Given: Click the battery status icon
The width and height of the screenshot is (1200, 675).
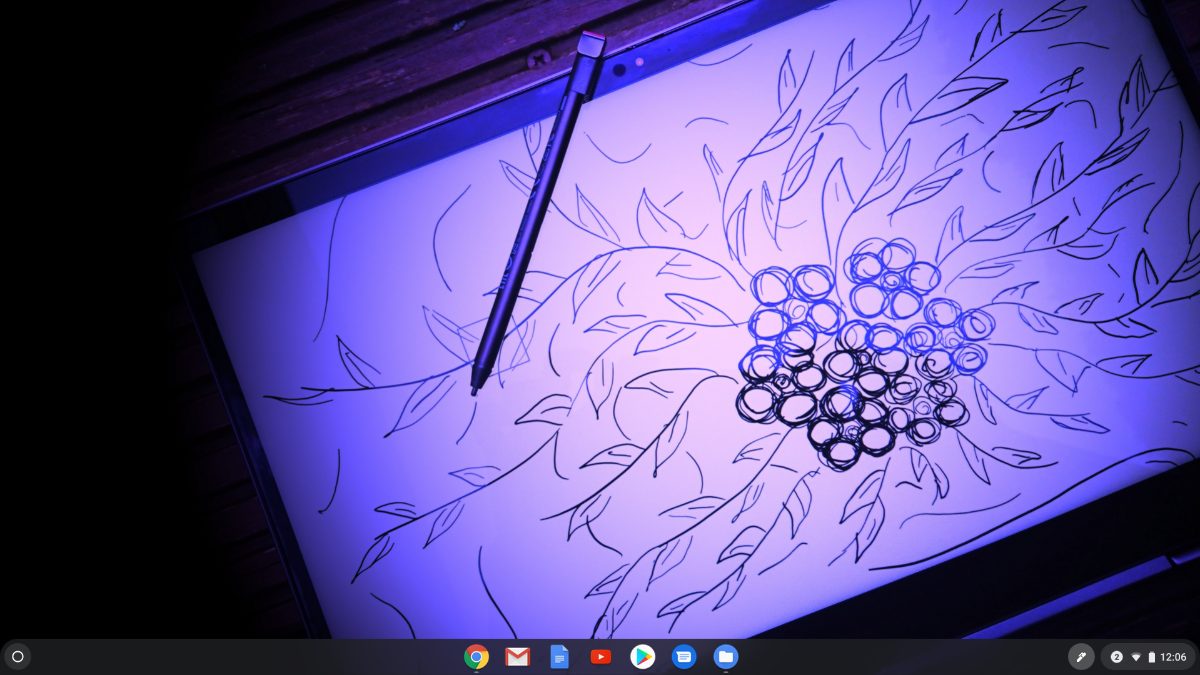Looking at the screenshot, I should point(1151,657).
